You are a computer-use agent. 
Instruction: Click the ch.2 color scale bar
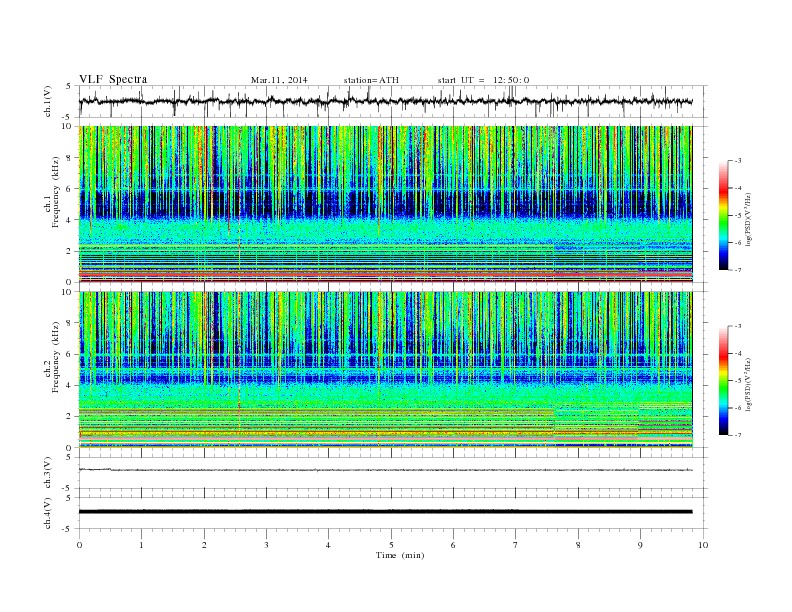click(723, 380)
